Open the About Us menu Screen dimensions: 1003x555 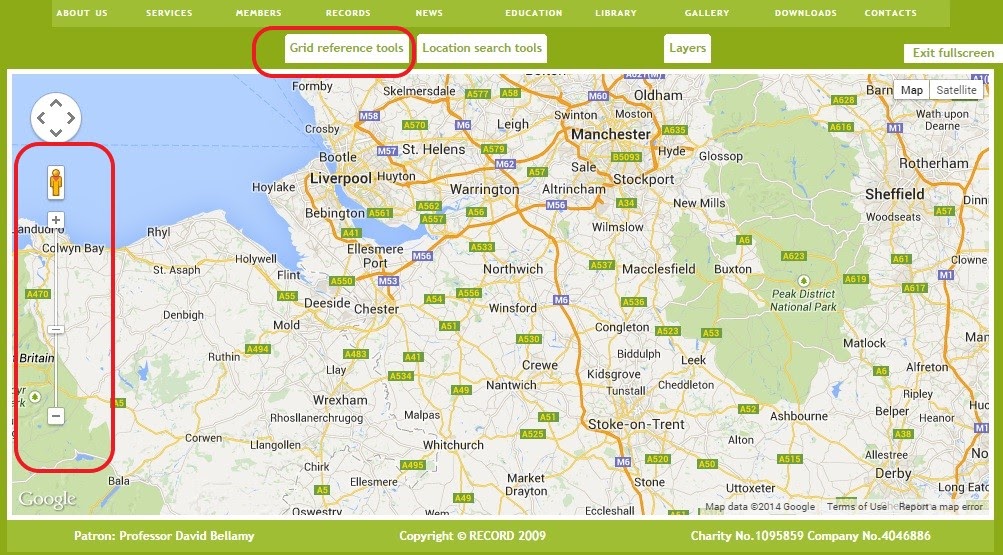[82, 13]
